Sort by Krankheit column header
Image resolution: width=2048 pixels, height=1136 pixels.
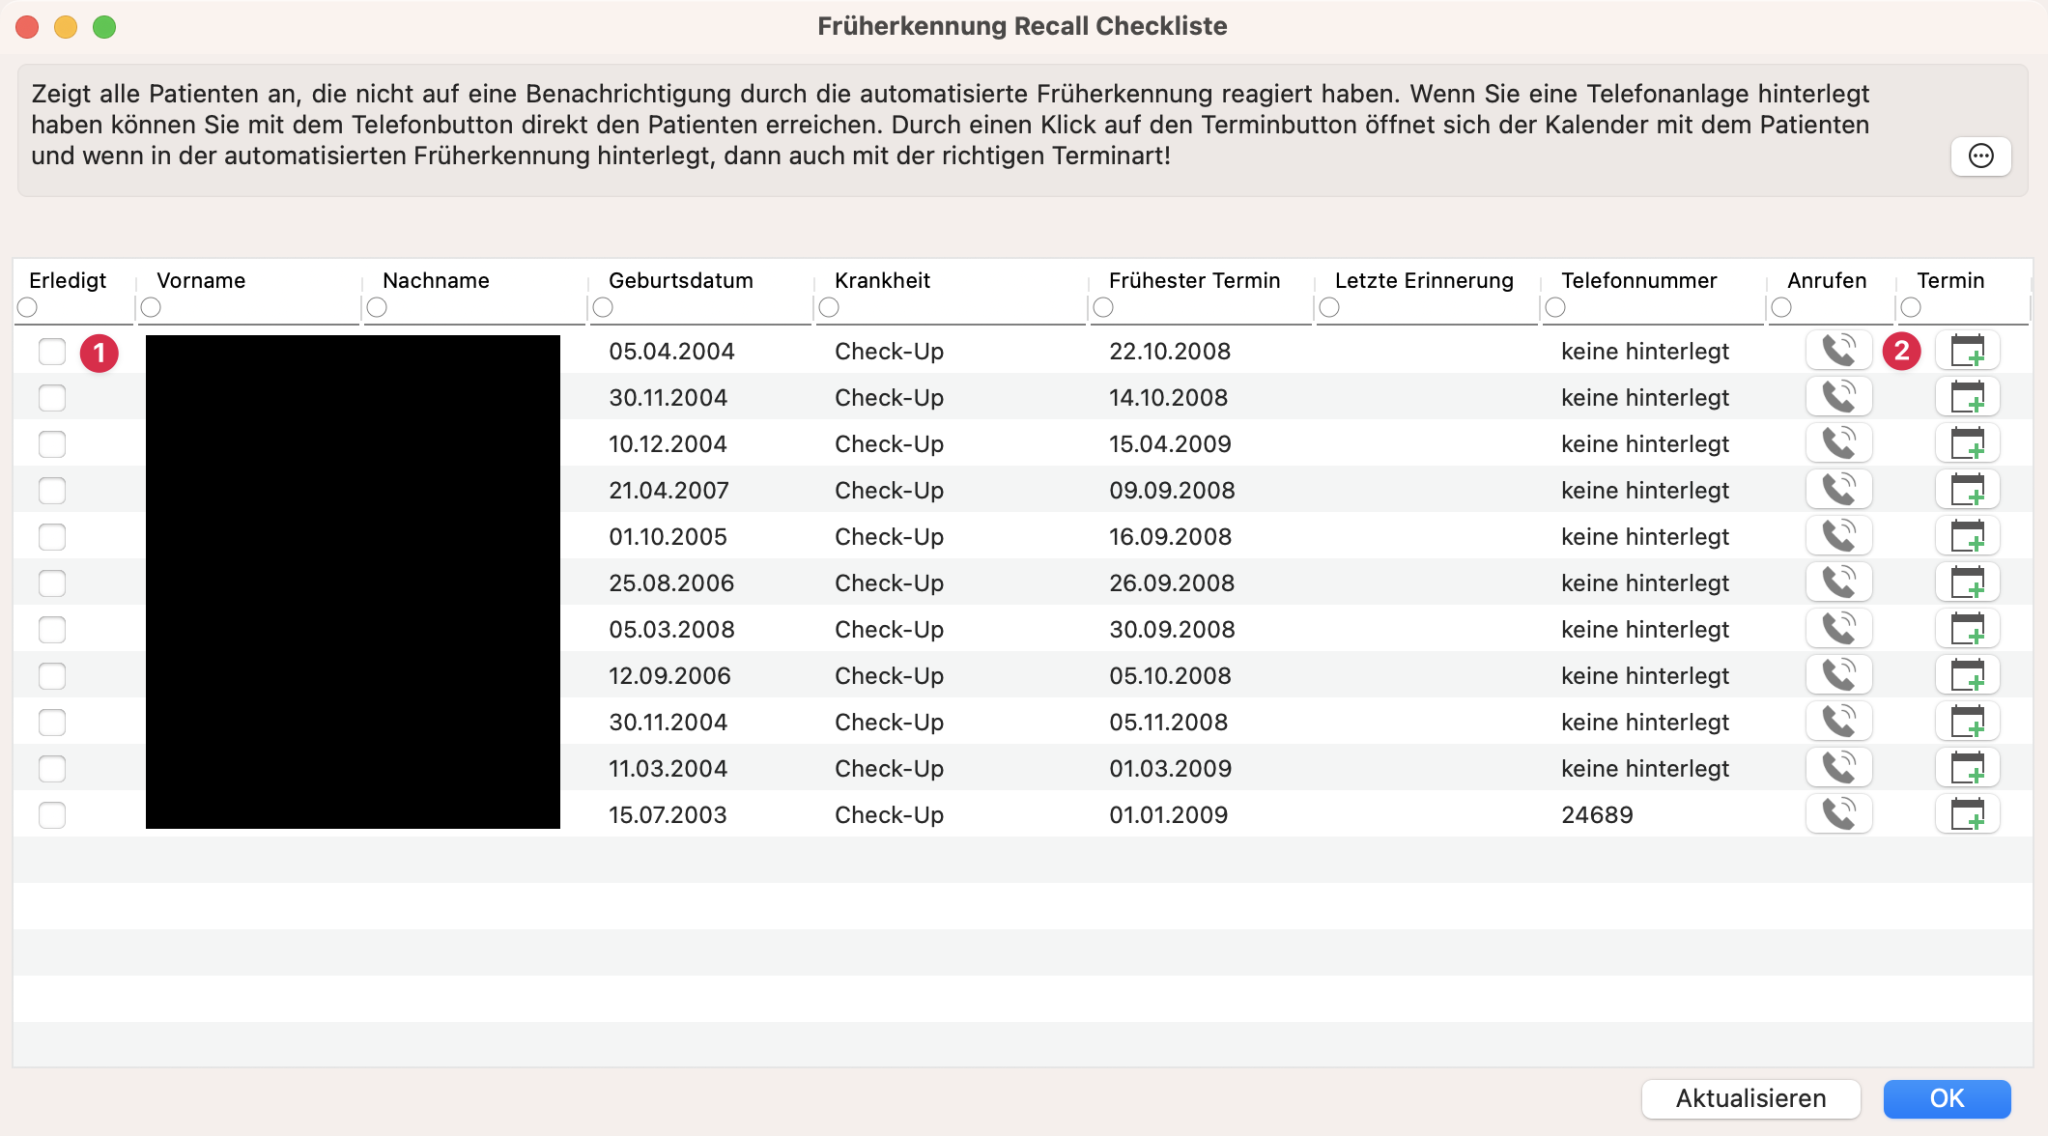(x=882, y=280)
